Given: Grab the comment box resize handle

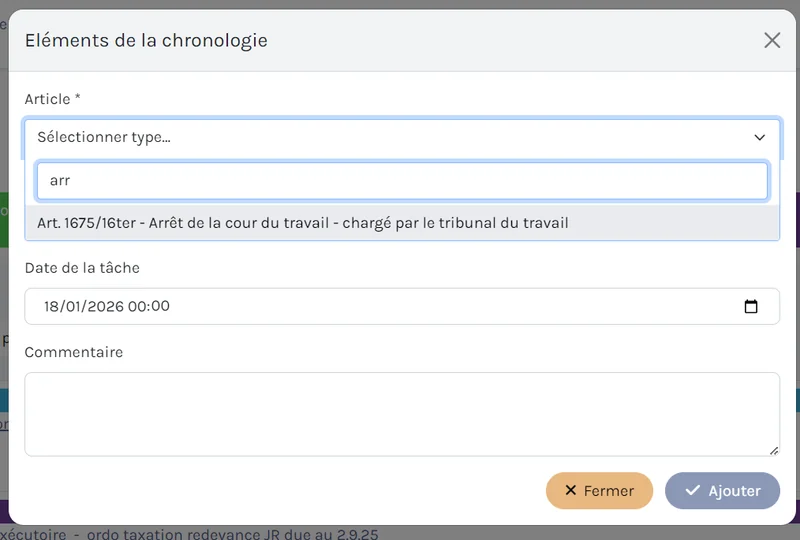Looking at the screenshot, I should tap(774, 451).
